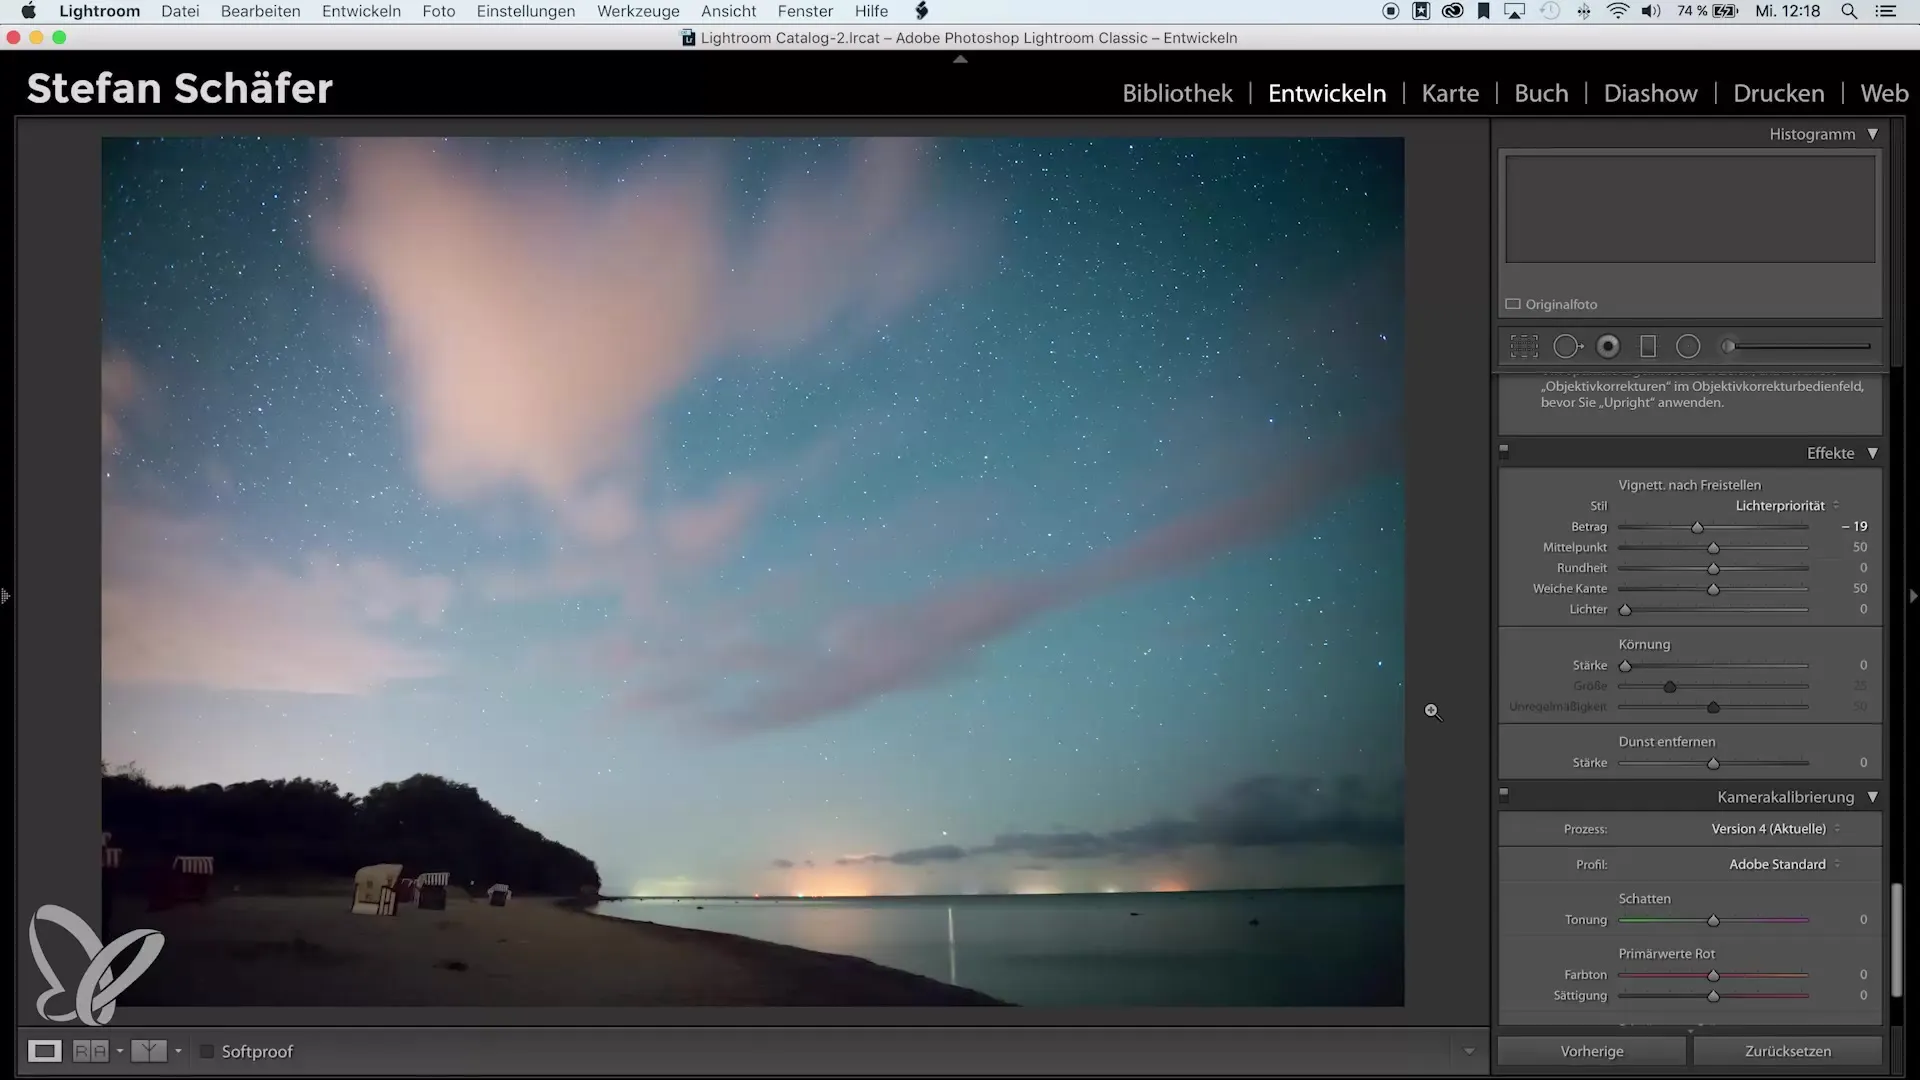1920x1080 pixels.
Task: Open the AirPlay display menu
Action: (1515, 11)
